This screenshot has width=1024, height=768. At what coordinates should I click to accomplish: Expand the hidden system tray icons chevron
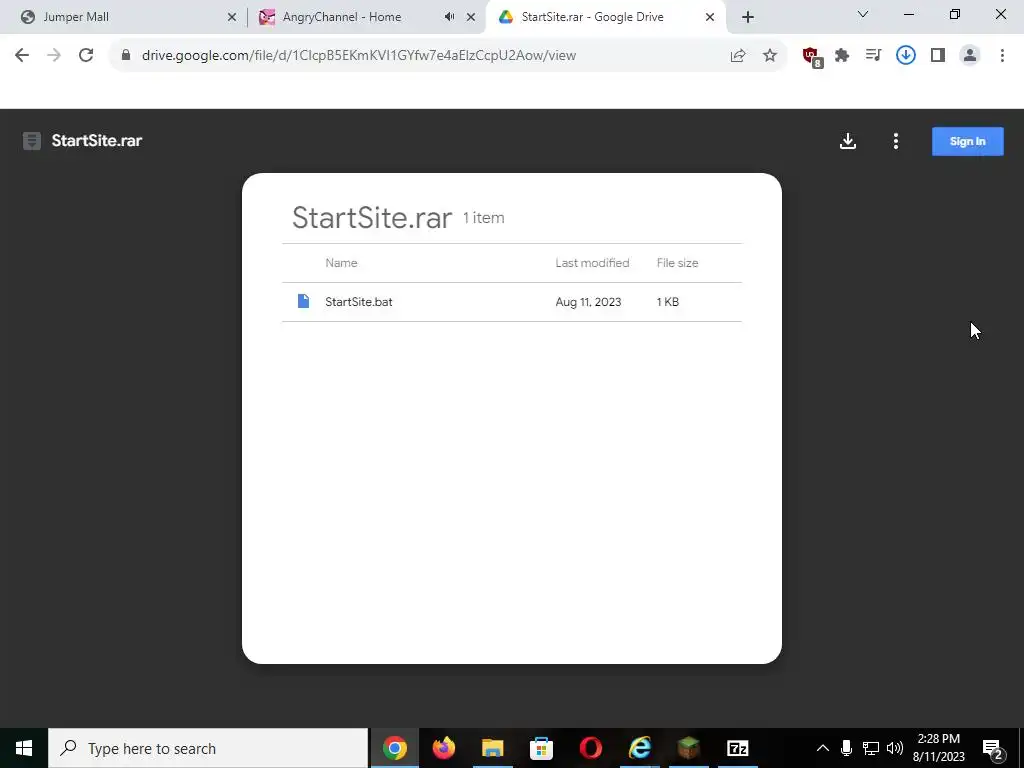click(x=823, y=748)
